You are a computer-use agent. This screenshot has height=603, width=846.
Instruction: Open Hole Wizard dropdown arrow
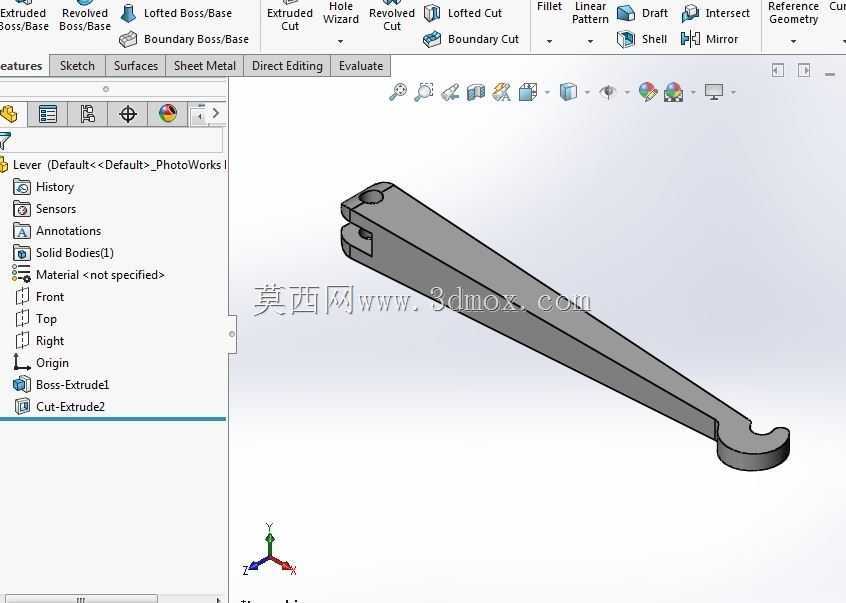tap(340, 41)
